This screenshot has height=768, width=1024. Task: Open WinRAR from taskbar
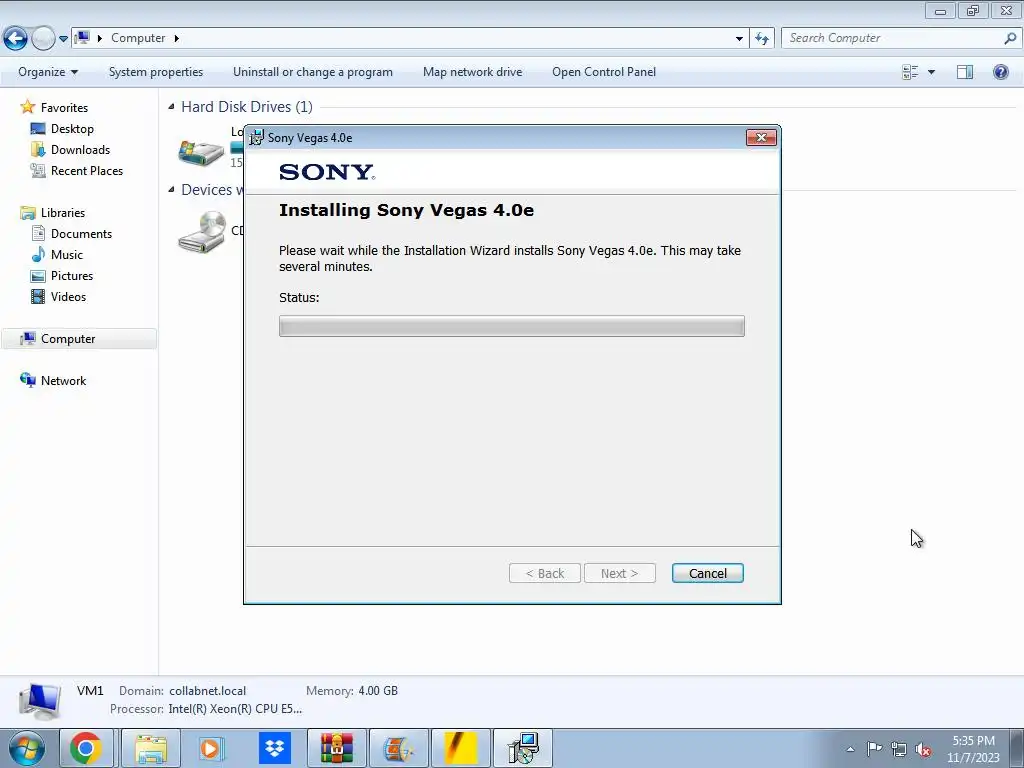(336, 748)
